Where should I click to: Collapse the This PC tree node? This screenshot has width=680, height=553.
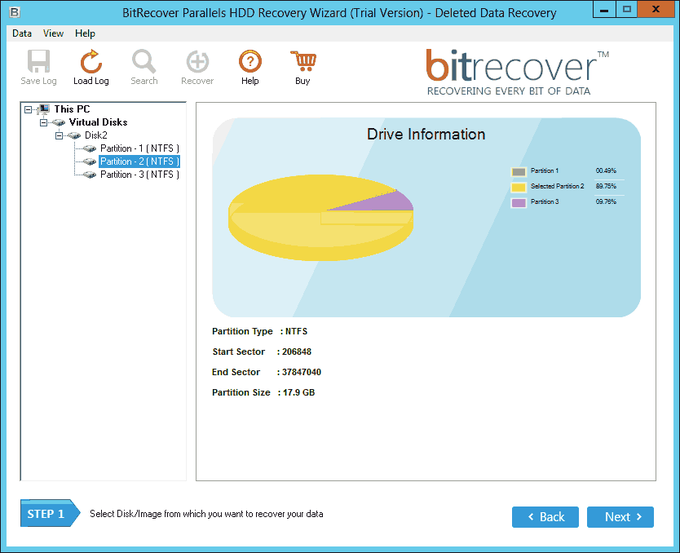28,109
